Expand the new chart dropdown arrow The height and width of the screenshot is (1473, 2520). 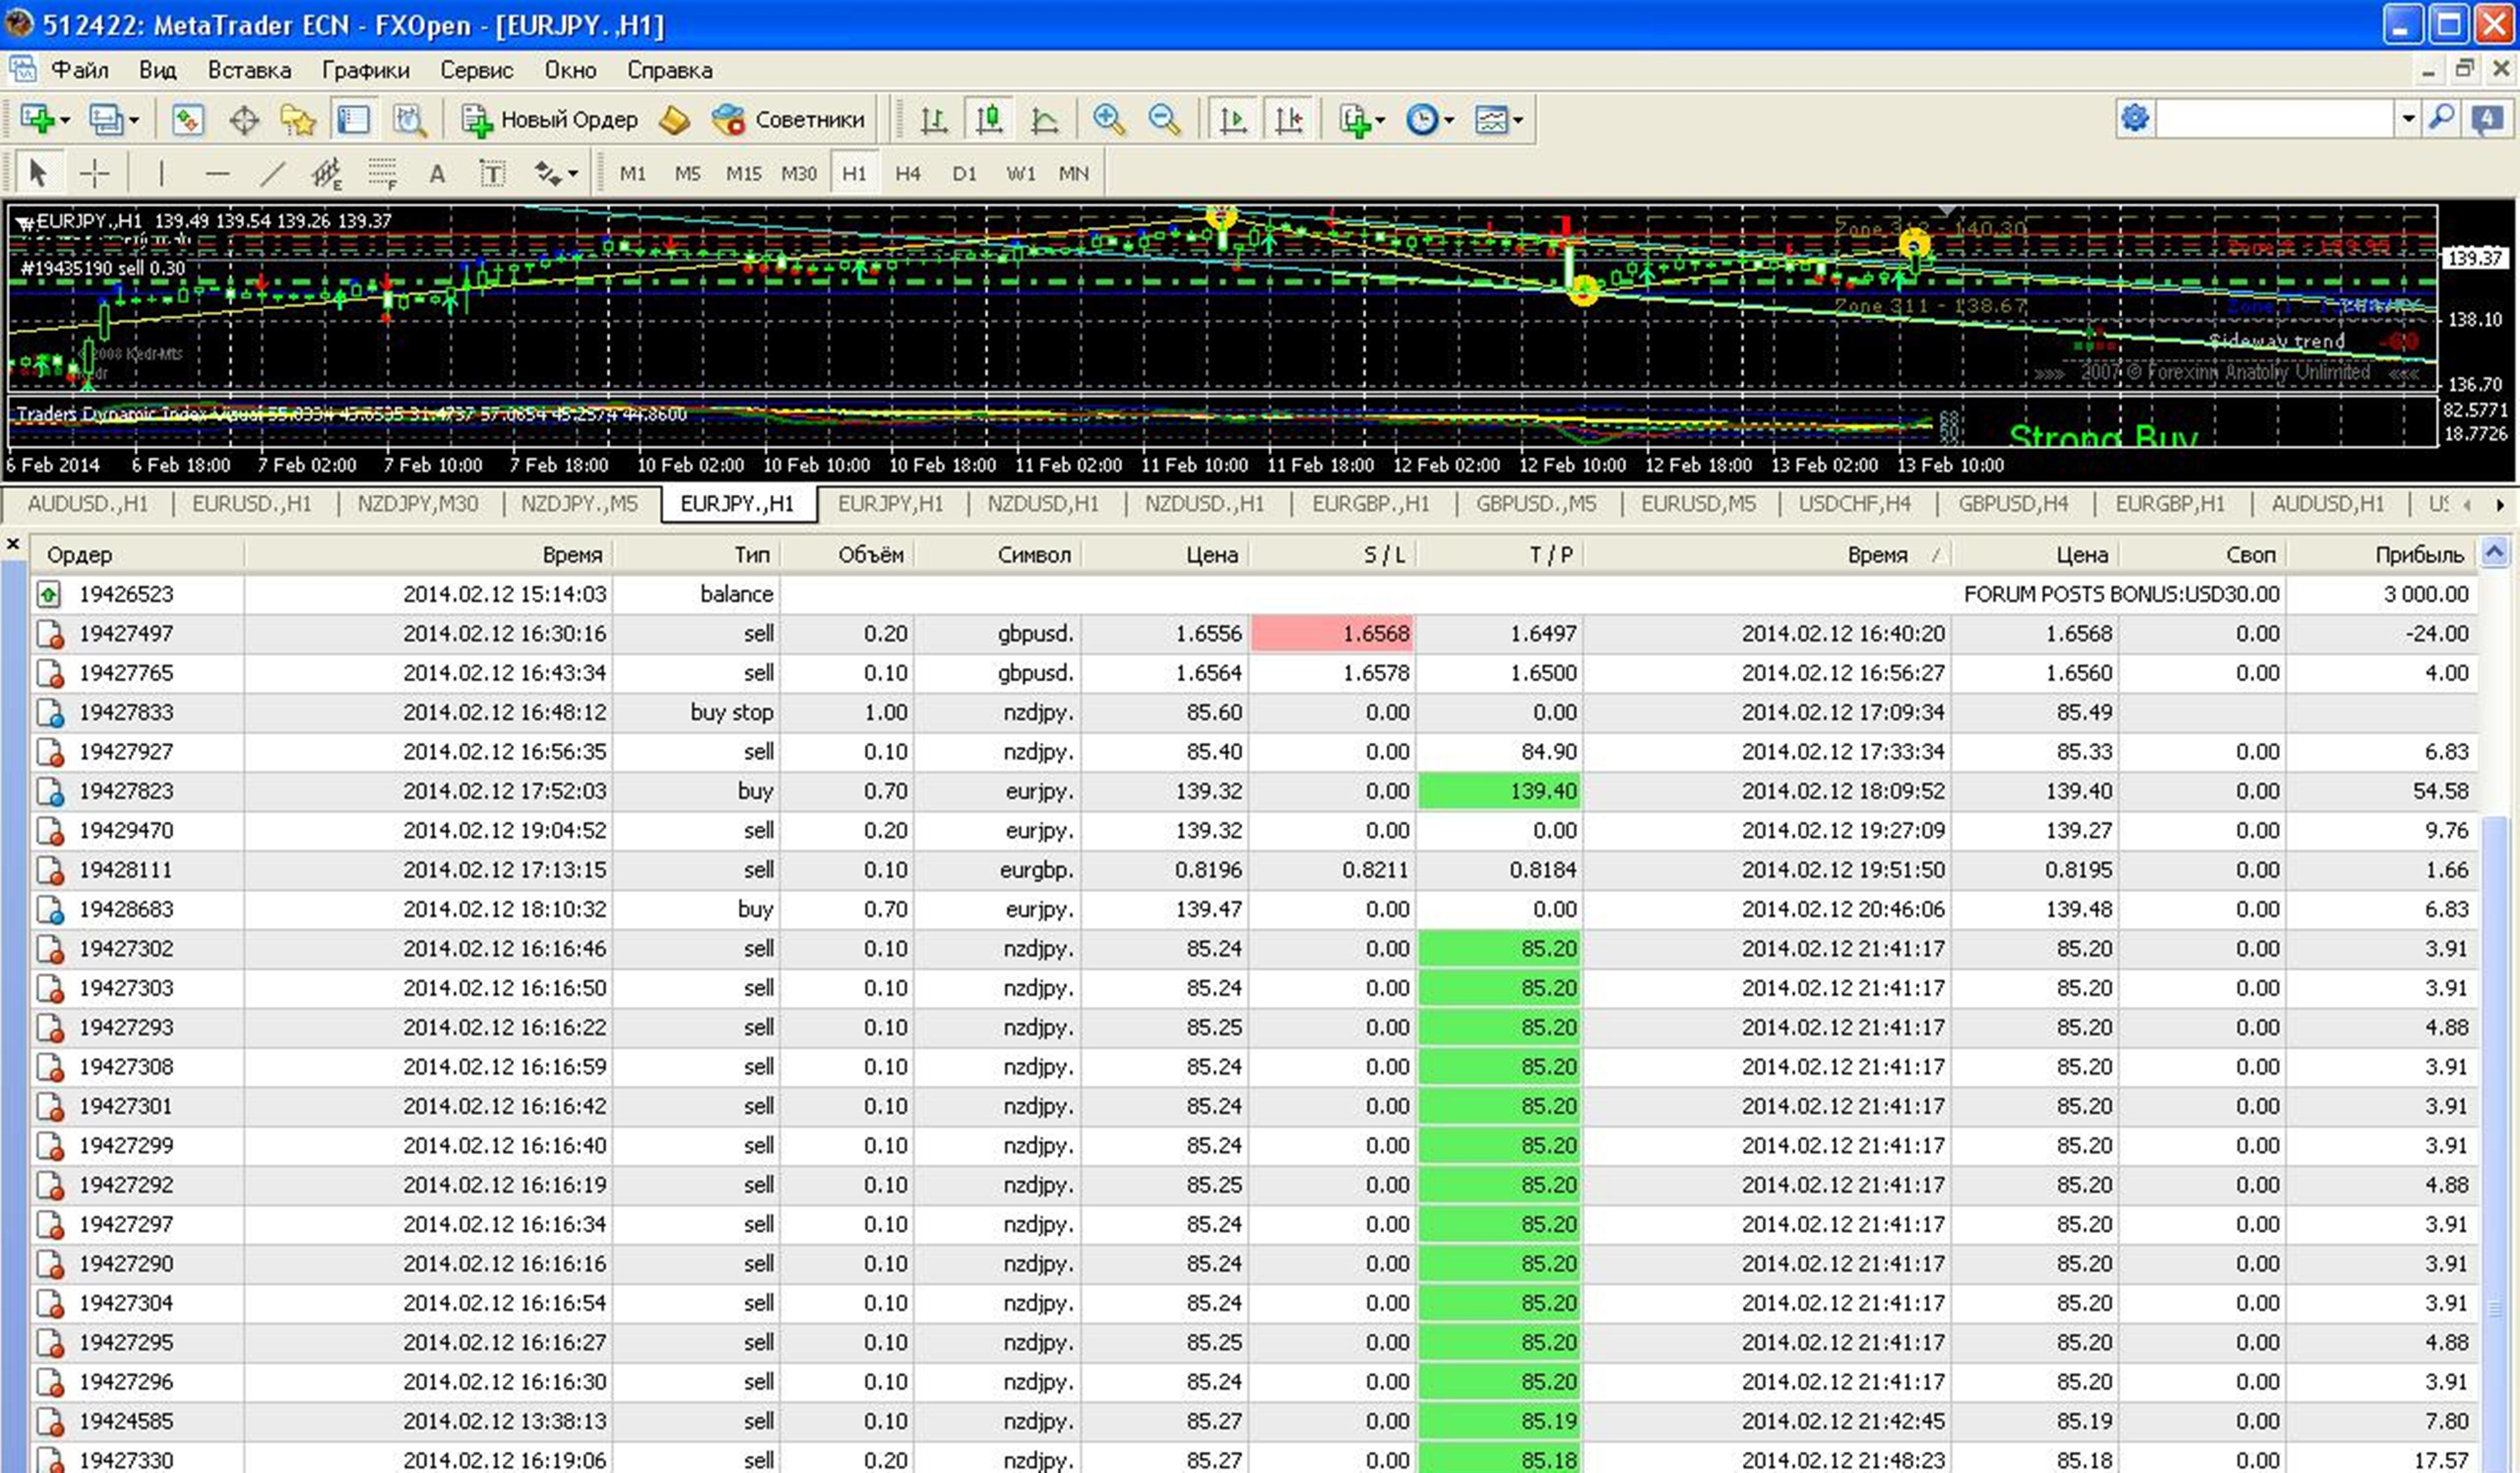click(x=65, y=121)
